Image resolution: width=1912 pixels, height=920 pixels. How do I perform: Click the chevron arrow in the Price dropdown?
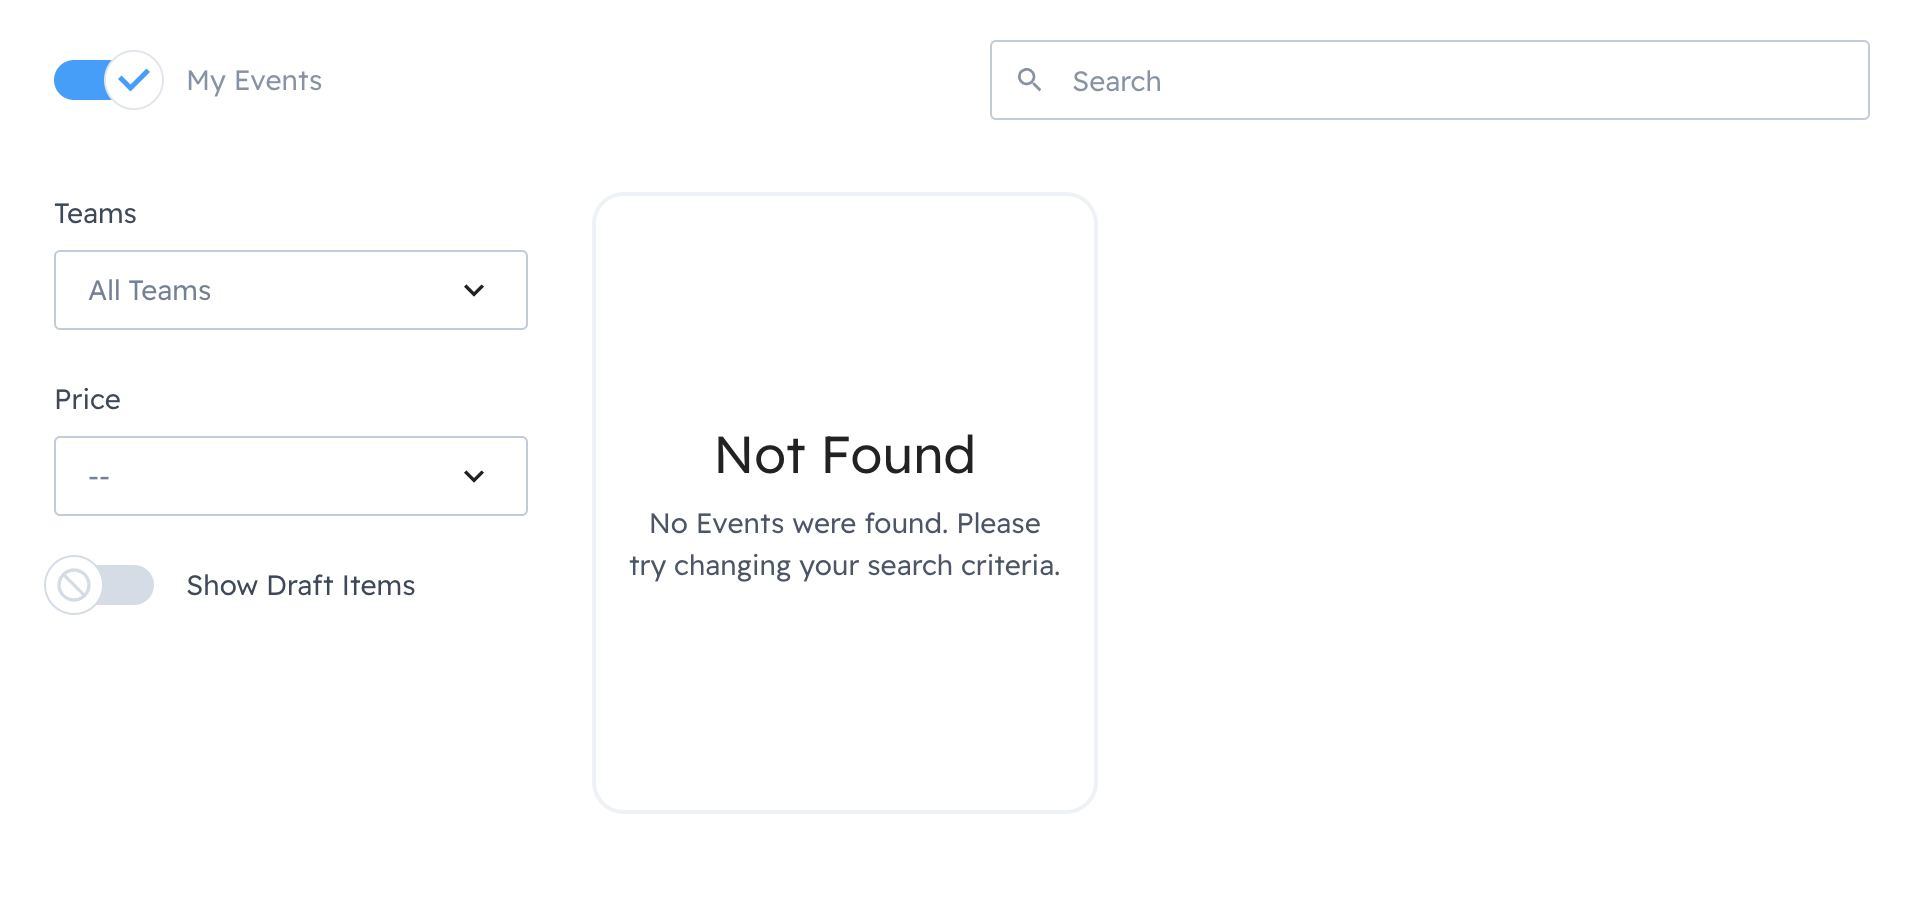coord(474,476)
